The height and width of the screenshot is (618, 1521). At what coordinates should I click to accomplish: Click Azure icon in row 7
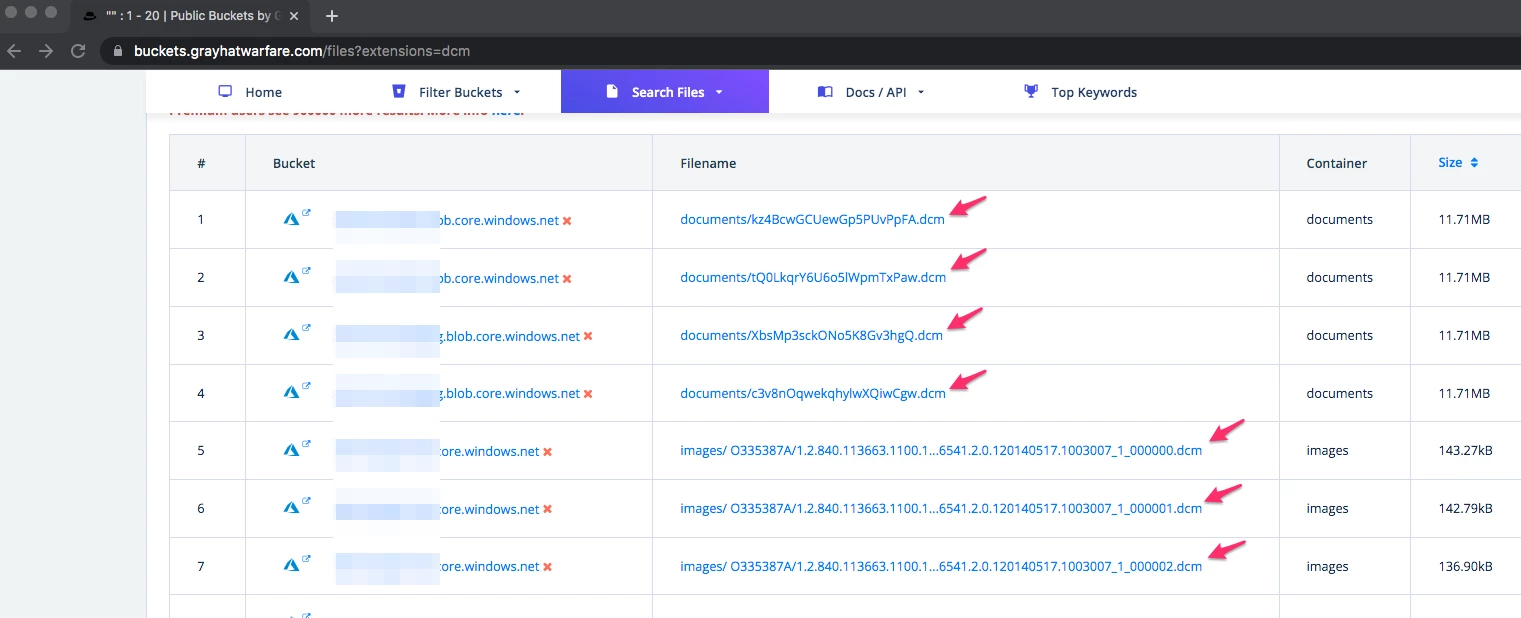coord(291,566)
